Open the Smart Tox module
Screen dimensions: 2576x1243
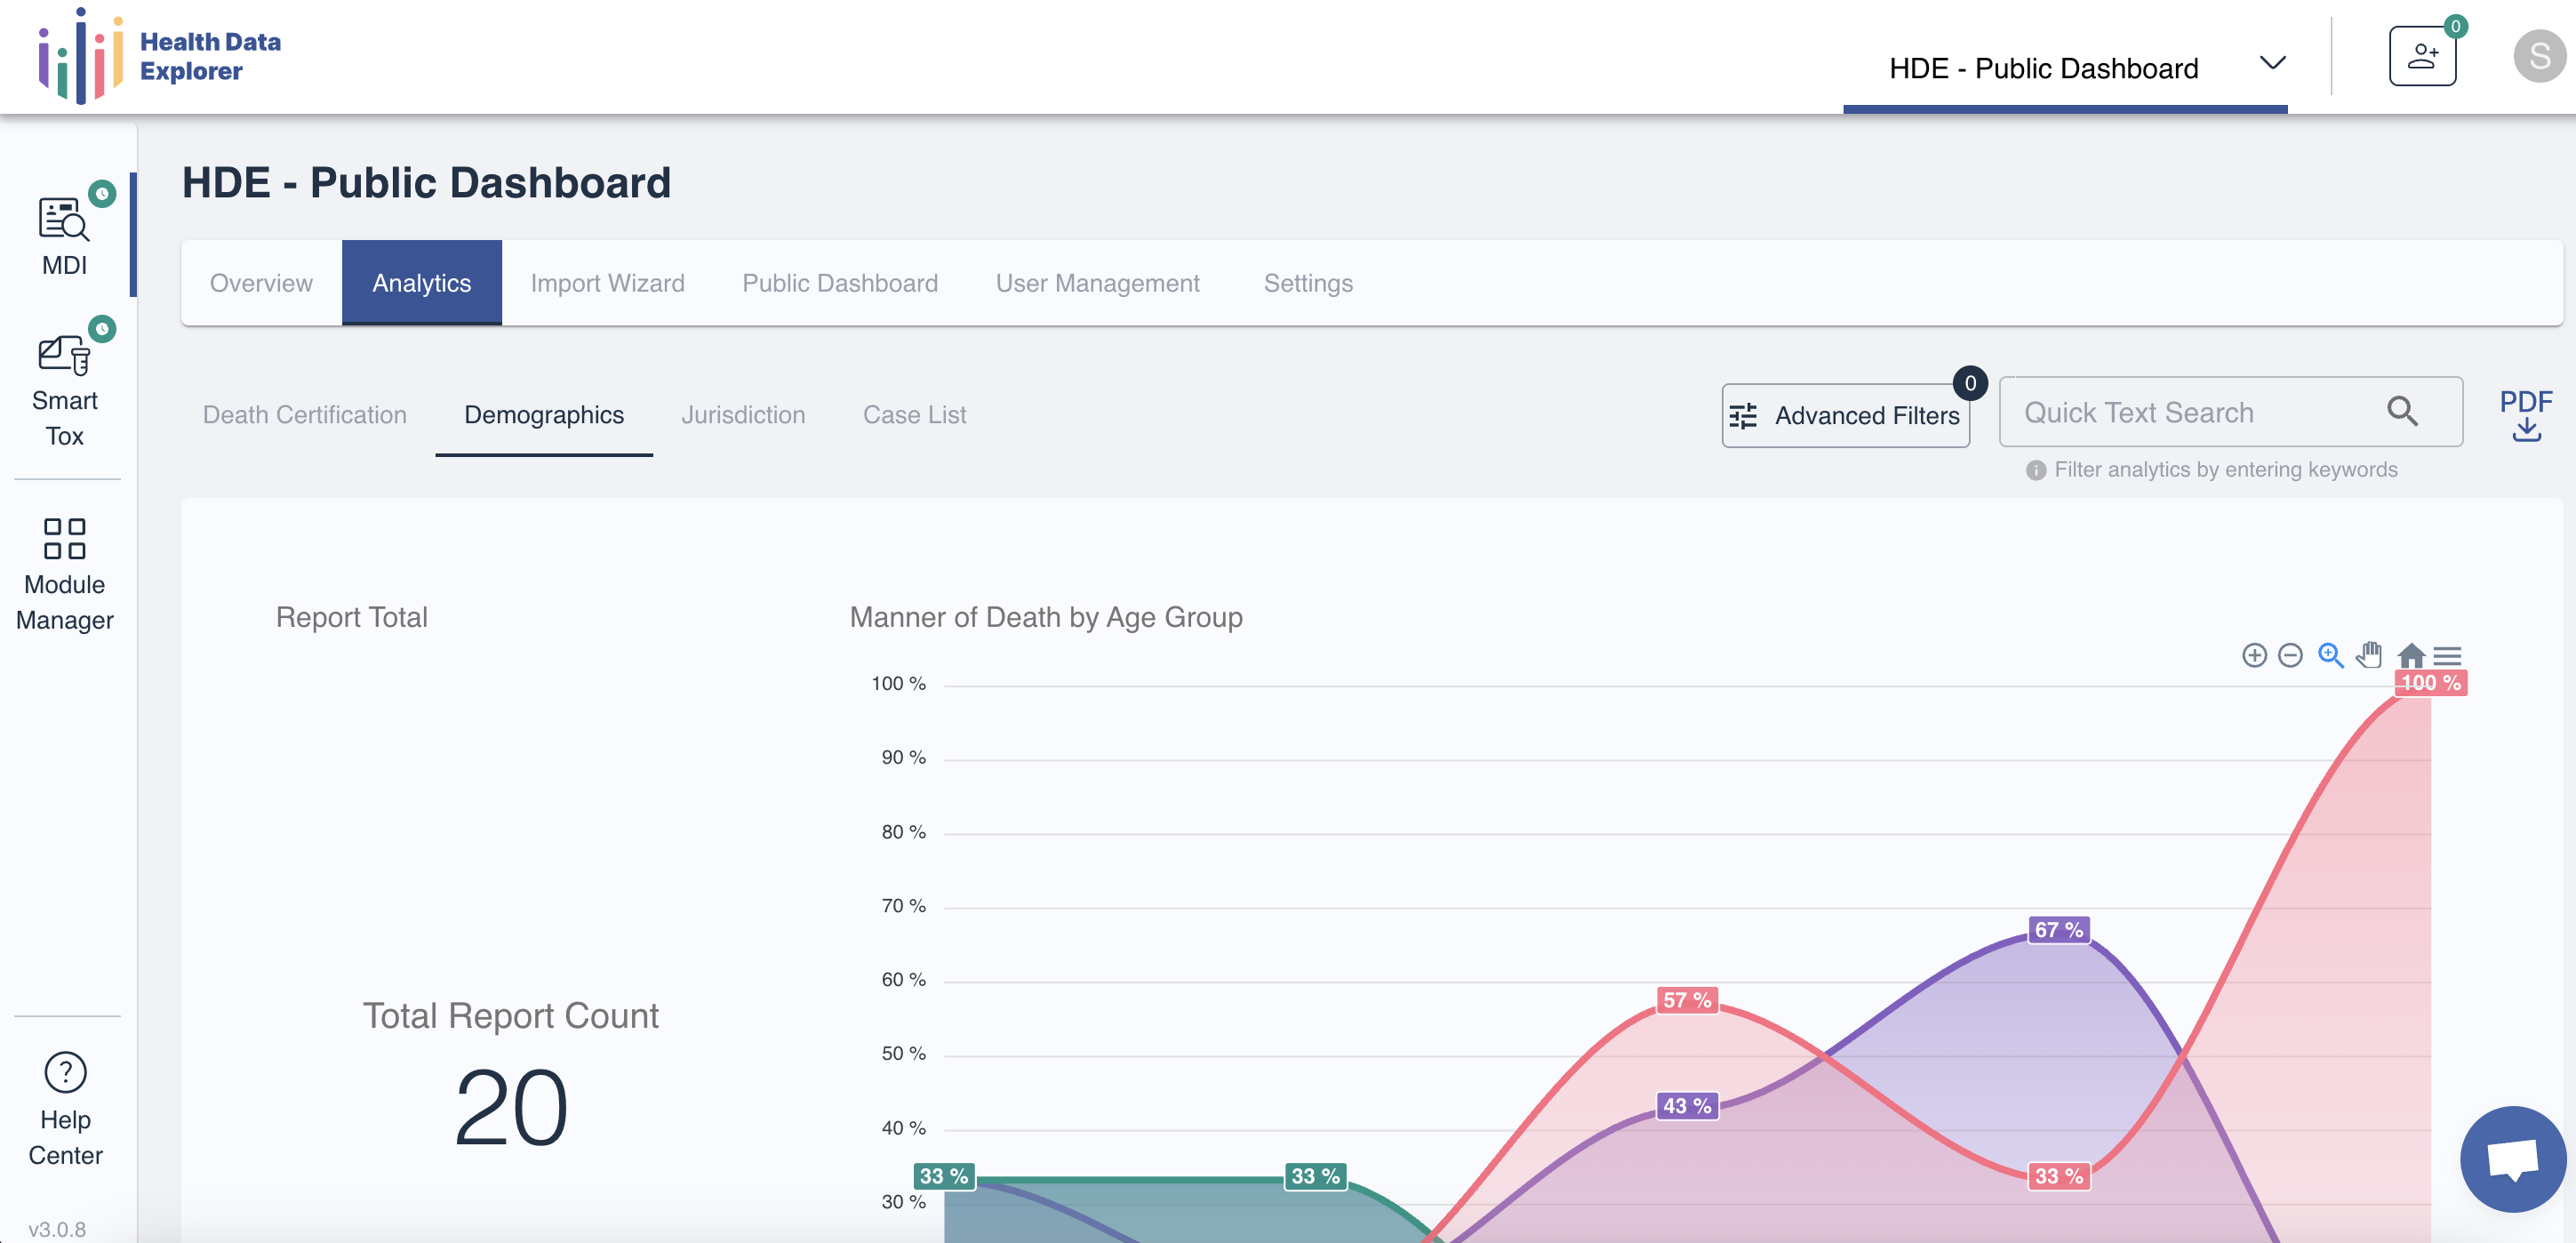pyautogui.click(x=65, y=390)
